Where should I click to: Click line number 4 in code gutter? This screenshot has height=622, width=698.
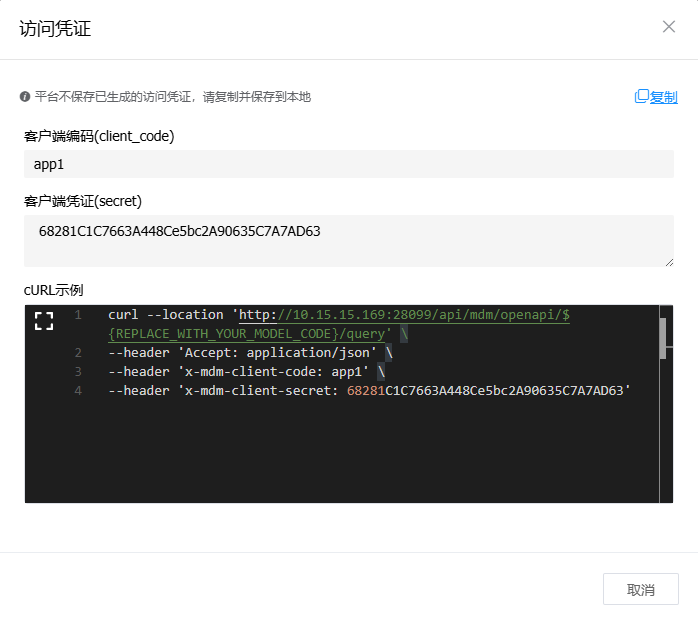tap(77, 391)
